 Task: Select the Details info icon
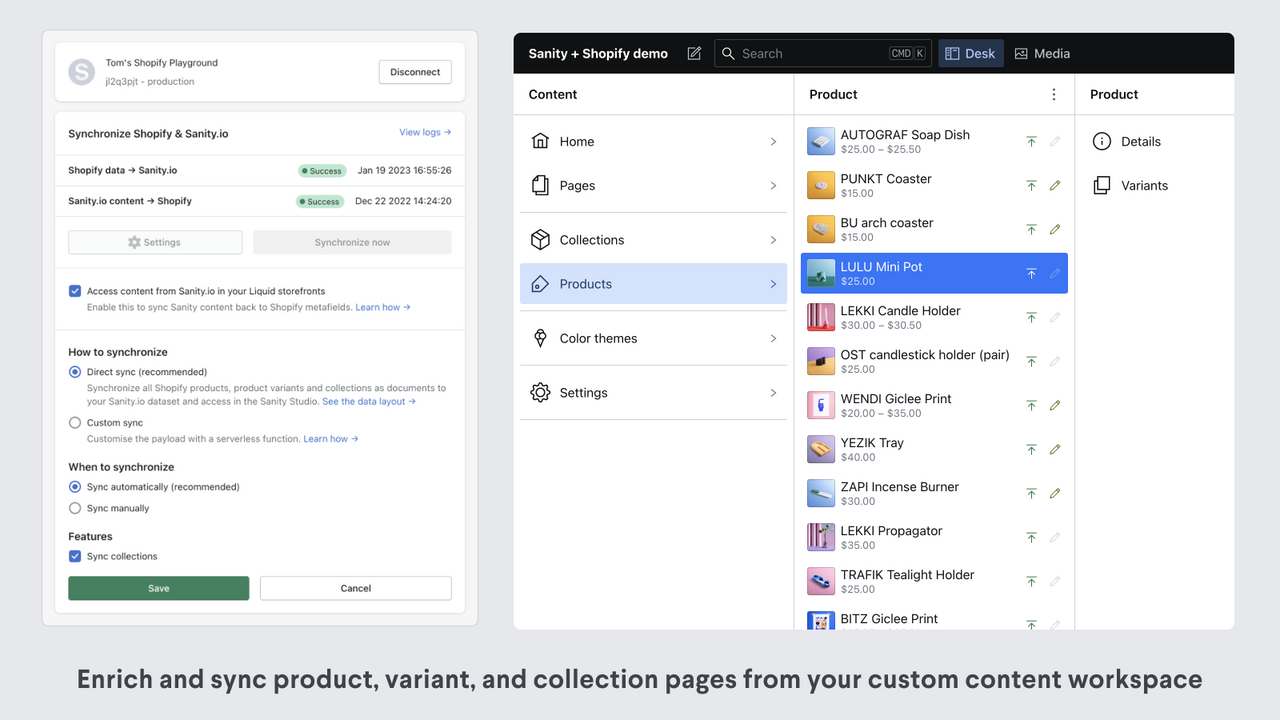(x=1101, y=141)
